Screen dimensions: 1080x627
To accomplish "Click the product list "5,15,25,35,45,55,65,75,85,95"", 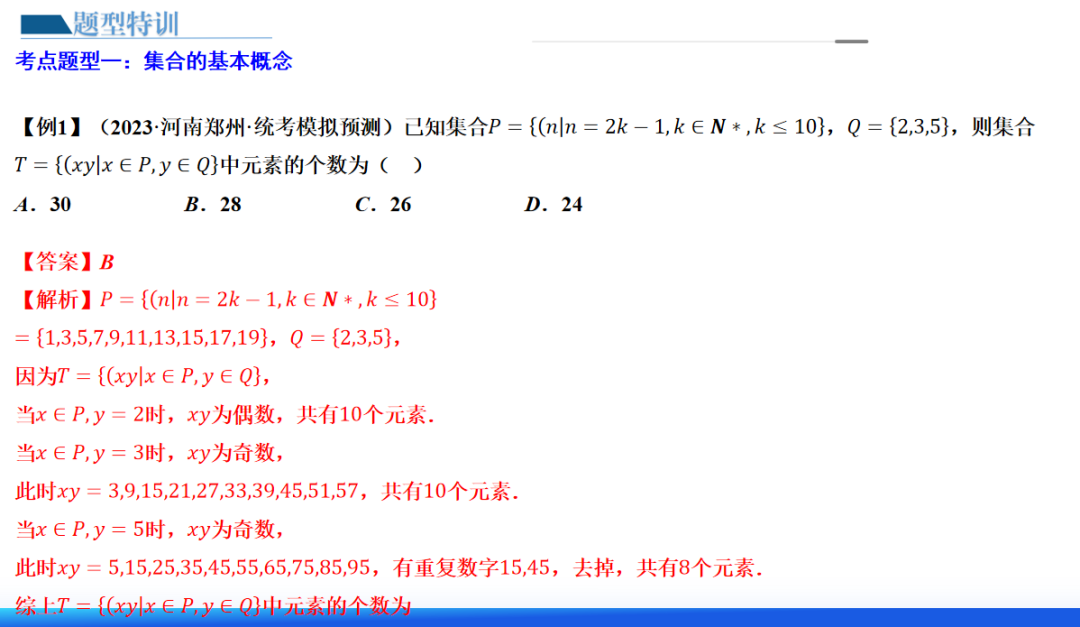I will click(x=239, y=568).
